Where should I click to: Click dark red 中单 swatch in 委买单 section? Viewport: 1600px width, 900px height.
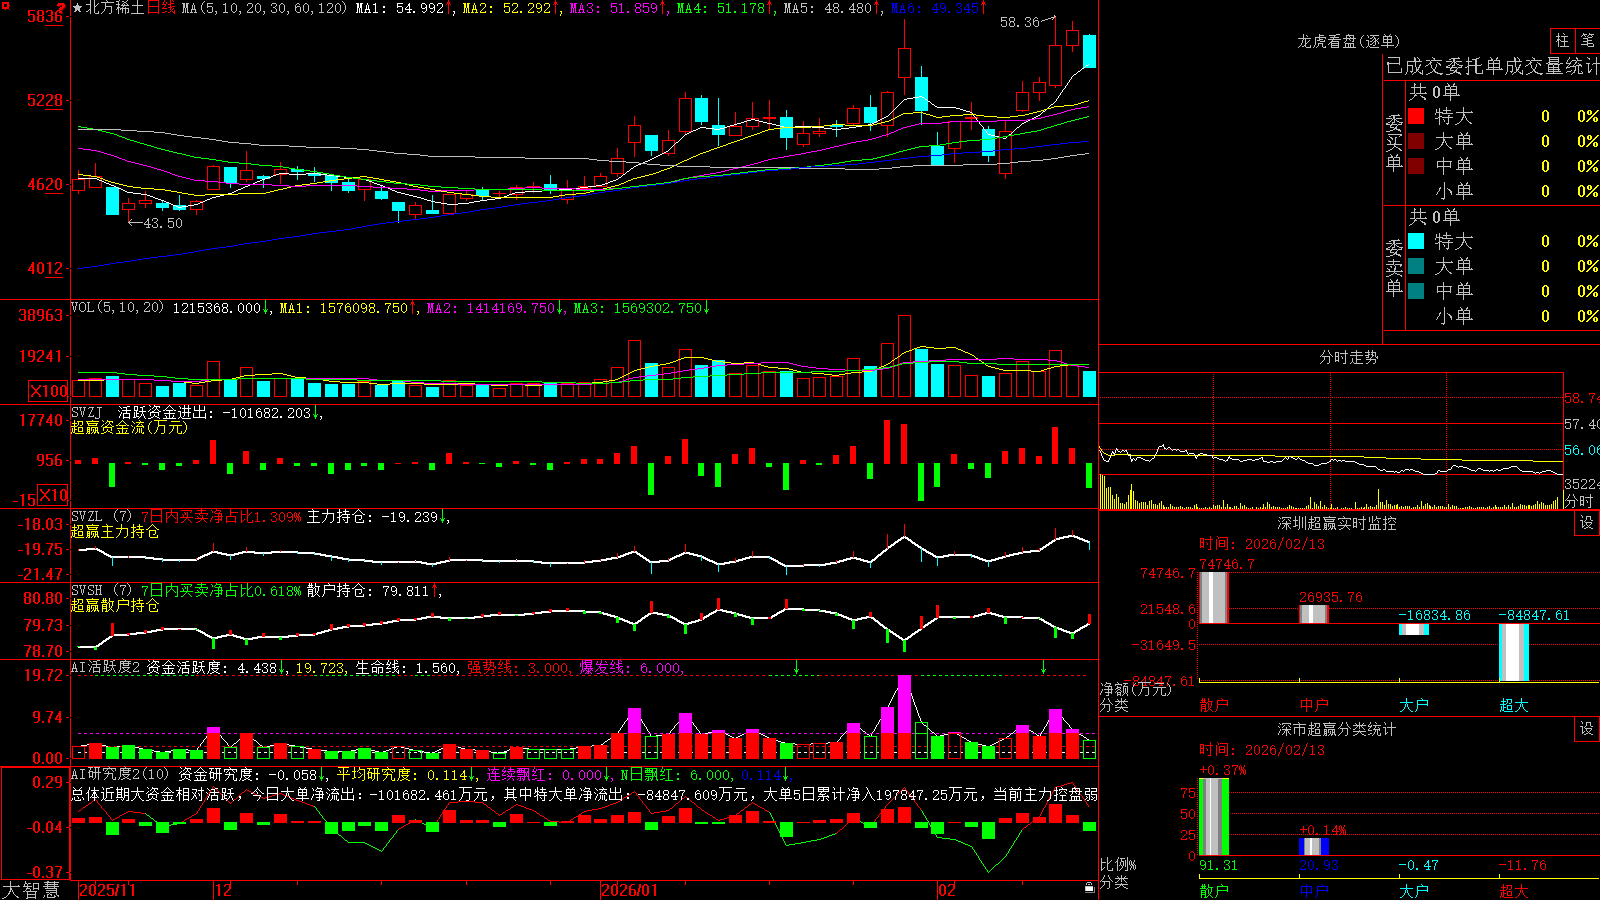[x=1416, y=166]
